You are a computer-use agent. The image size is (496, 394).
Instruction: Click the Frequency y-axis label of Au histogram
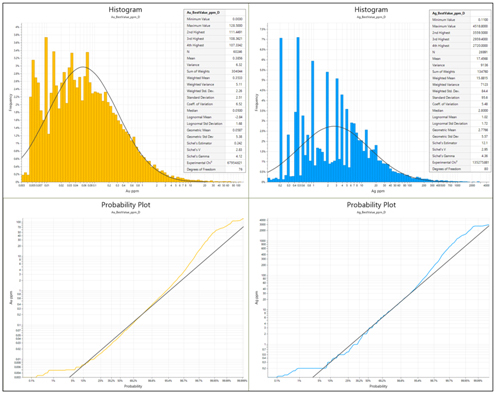[x=11, y=103]
